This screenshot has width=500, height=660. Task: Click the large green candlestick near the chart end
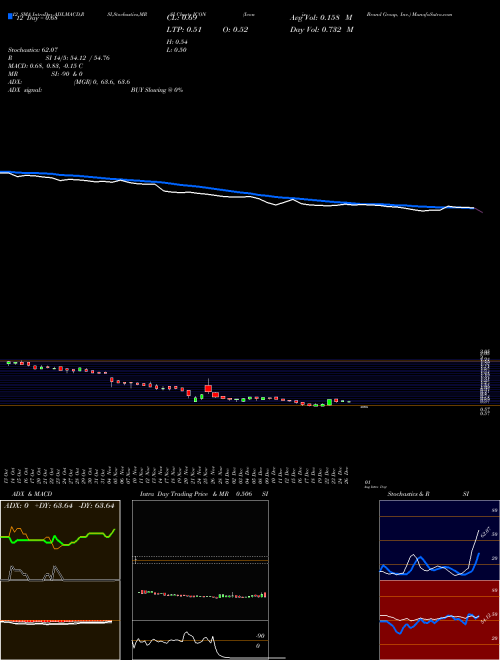[329, 402]
